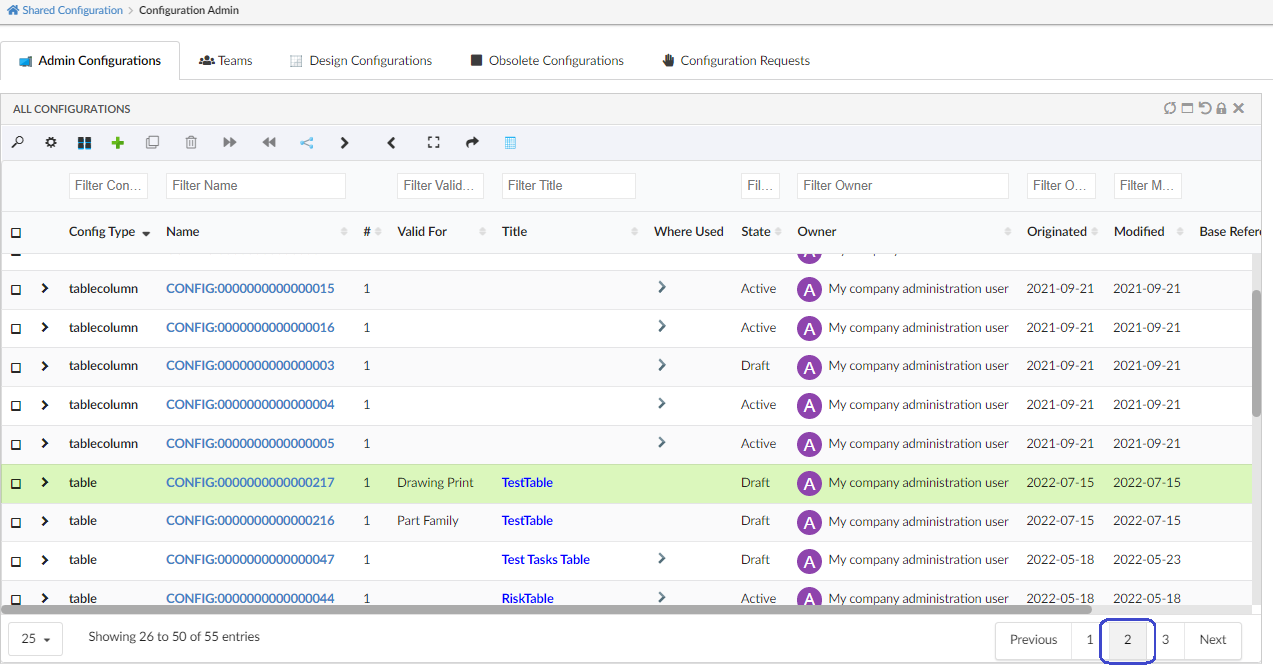
Task: Click the lock icon in panel header
Action: coord(1221,109)
